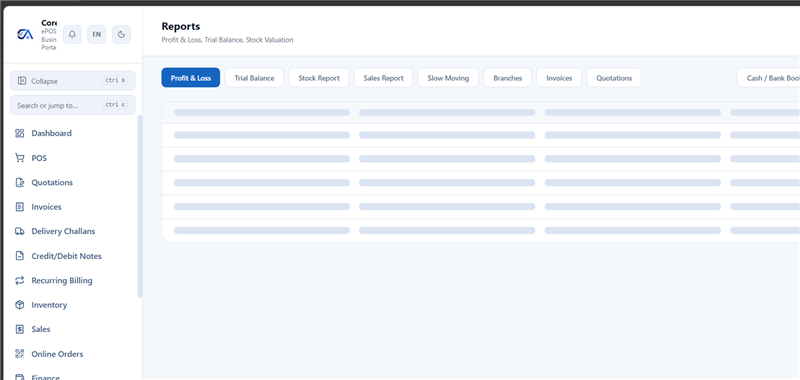Go to Quotations in sidebar

pyautogui.click(x=52, y=183)
